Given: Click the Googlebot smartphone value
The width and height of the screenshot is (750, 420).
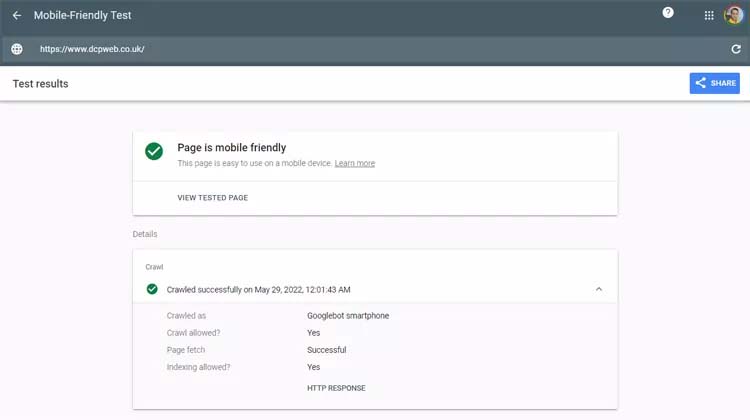Looking at the screenshot, I should [348, 316].
